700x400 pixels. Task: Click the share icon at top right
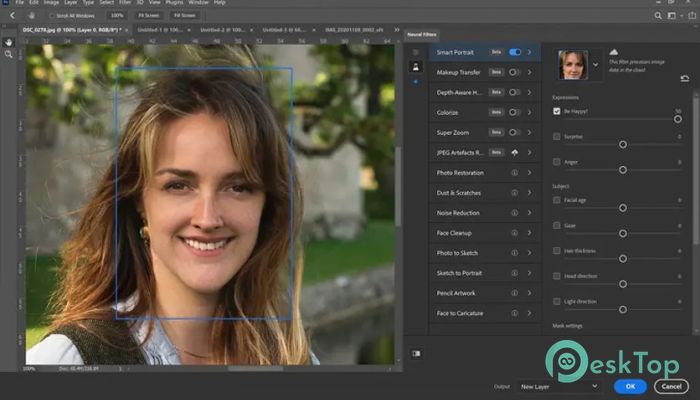[692, 16]
